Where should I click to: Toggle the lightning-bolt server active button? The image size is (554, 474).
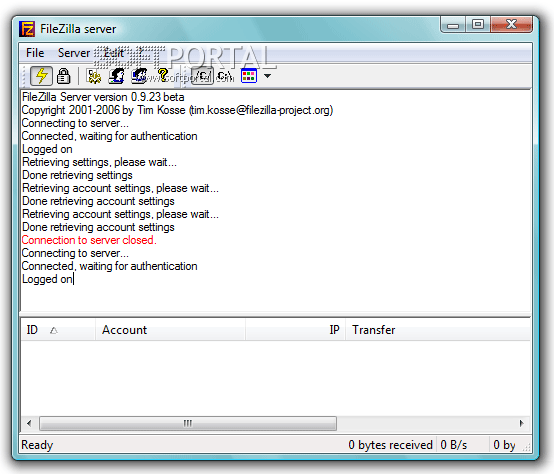pyautogui.click(x=41, y=76)
